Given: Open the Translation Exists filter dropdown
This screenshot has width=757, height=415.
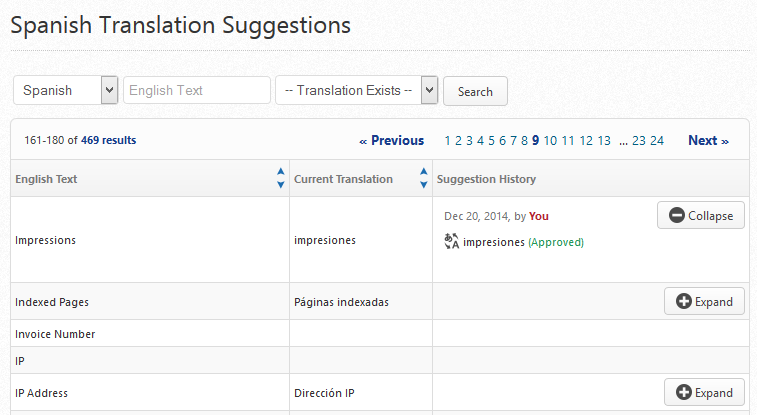Looking at the screenshot, I should pos(357,90).
